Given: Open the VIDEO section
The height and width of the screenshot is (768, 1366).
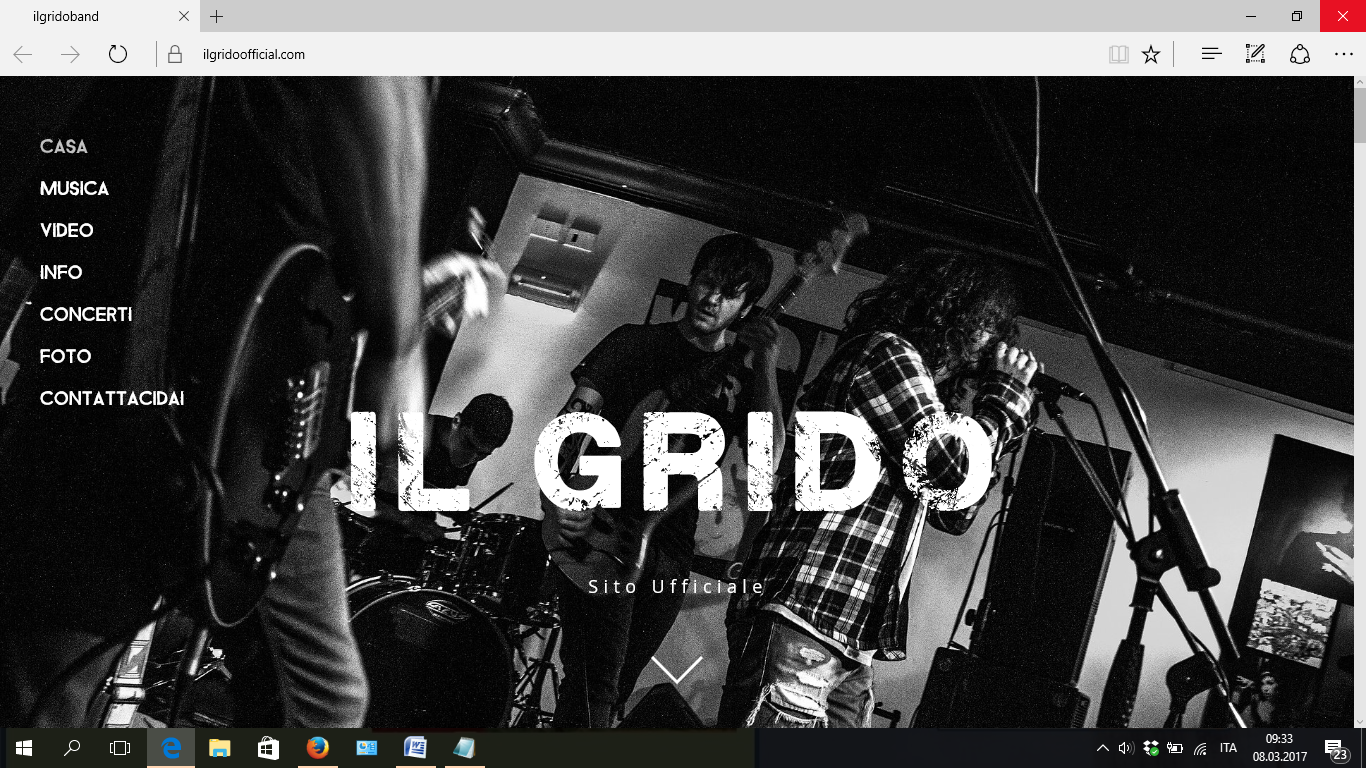Looking at the screenshot, I should point(67,230).
